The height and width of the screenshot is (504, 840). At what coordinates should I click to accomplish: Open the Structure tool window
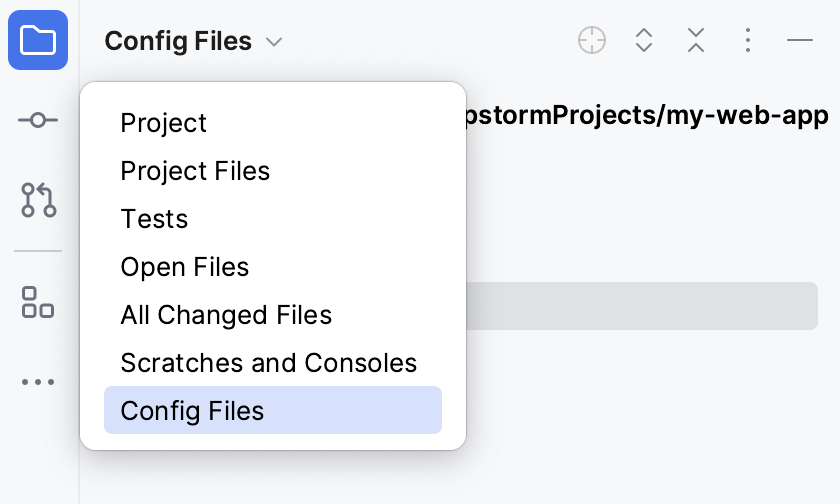point(38,302)
